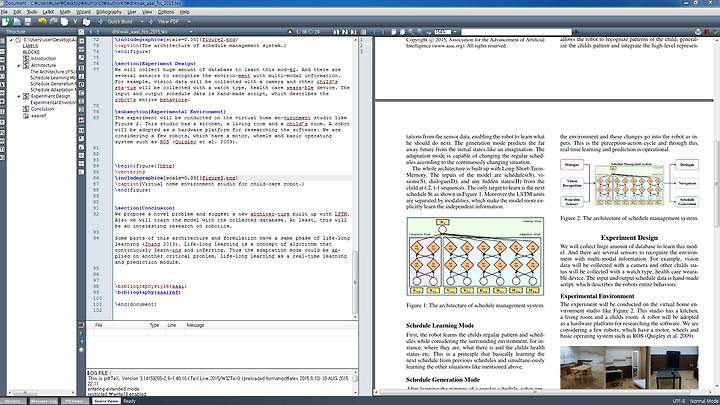This screenshot has width=720, height=405.
Task: Click the green check icon in PDF toolbar
Action: (715, 32)
